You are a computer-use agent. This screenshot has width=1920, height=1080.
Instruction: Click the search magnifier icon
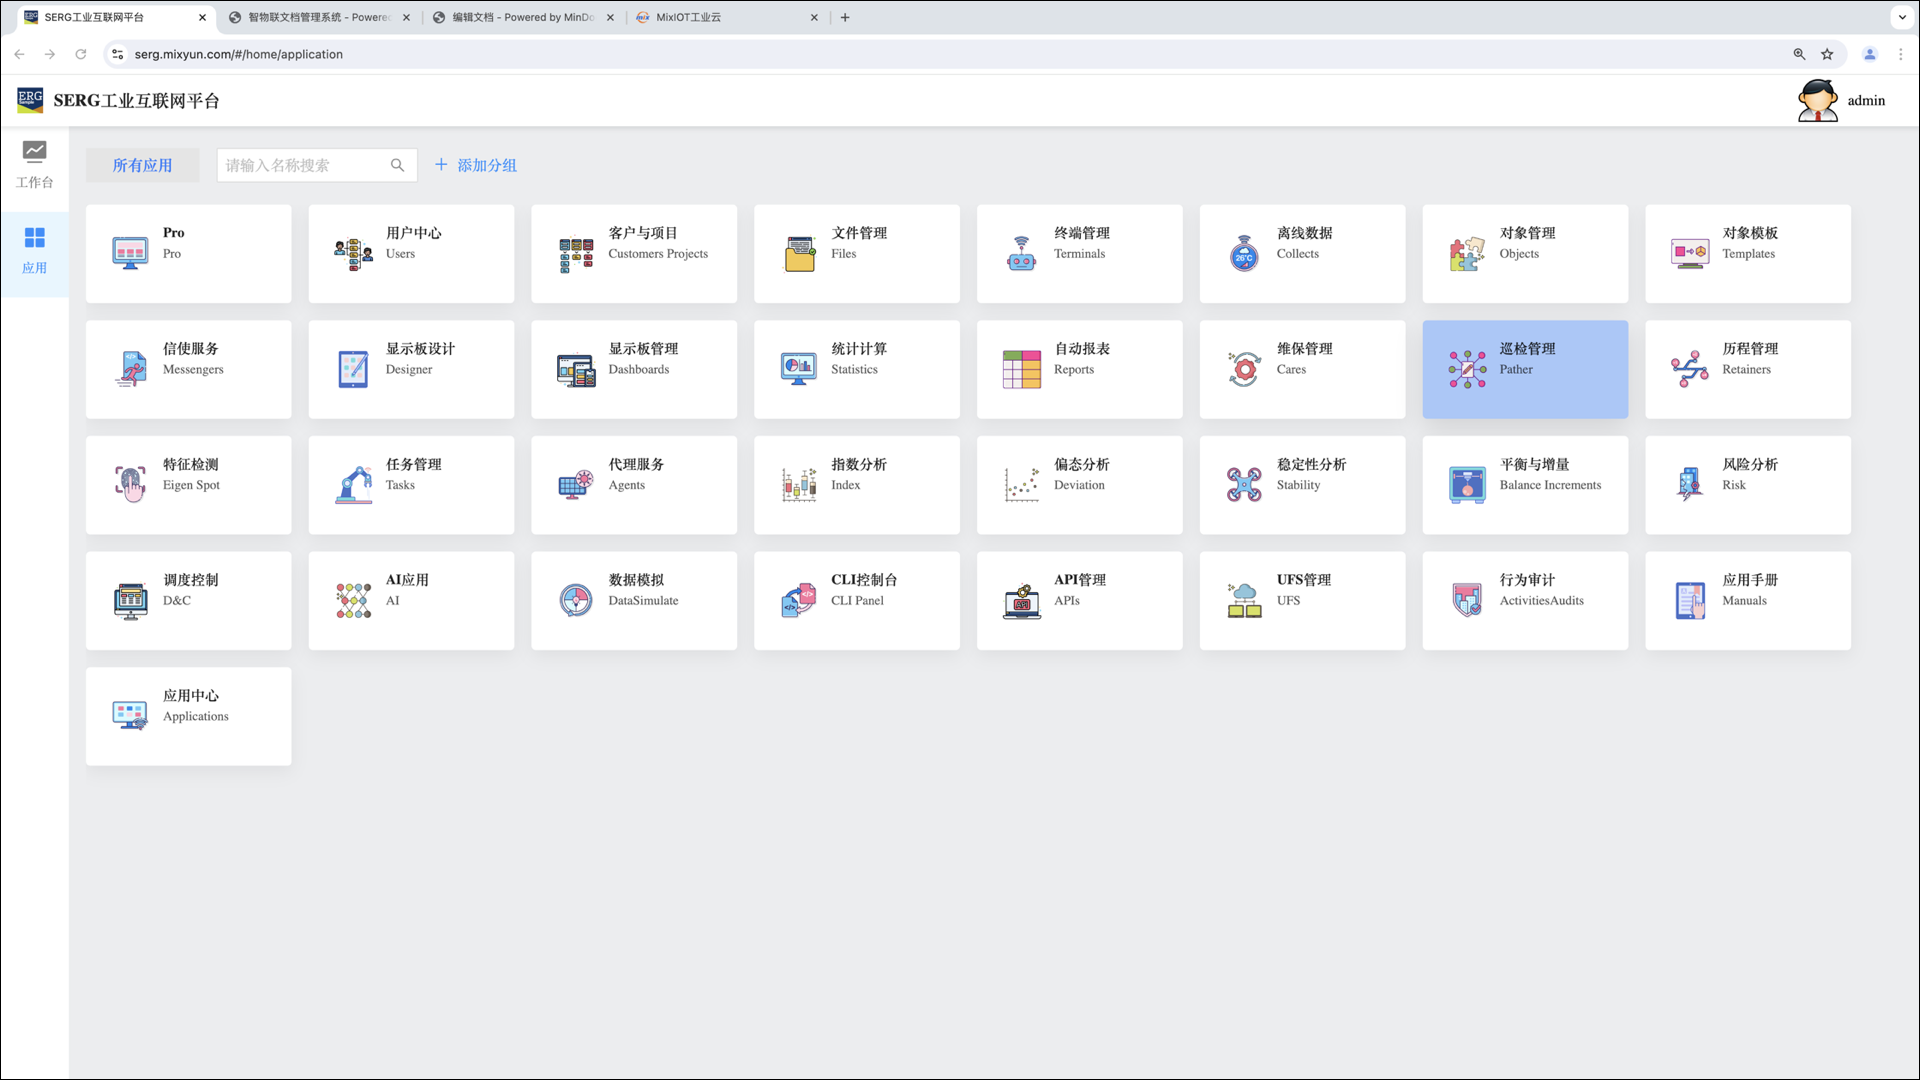click(x=397, y=165)
